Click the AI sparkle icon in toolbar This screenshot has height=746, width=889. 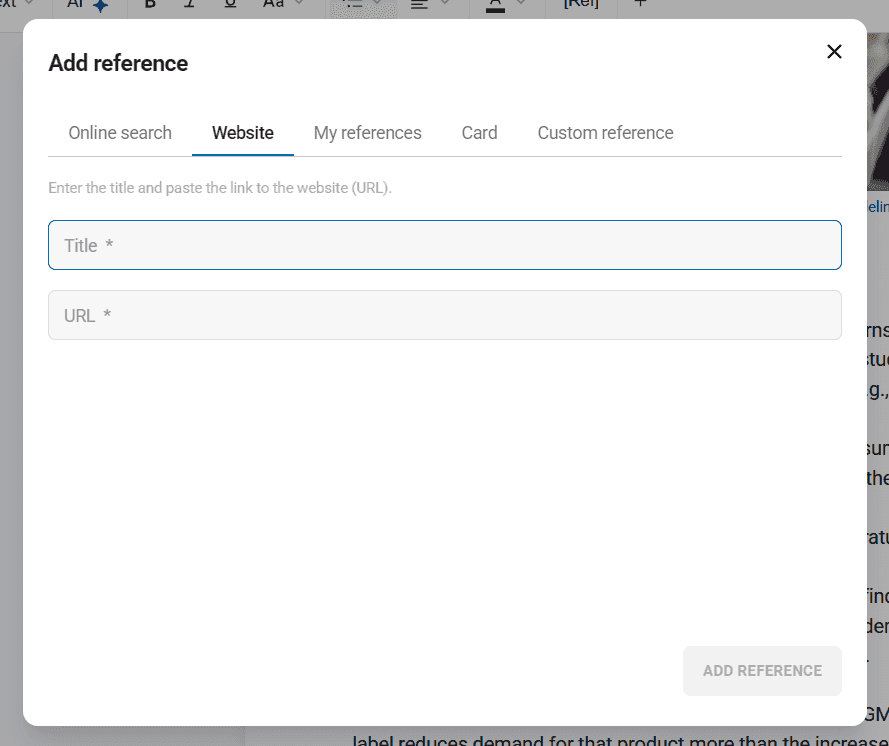click(x=100, y=5)
